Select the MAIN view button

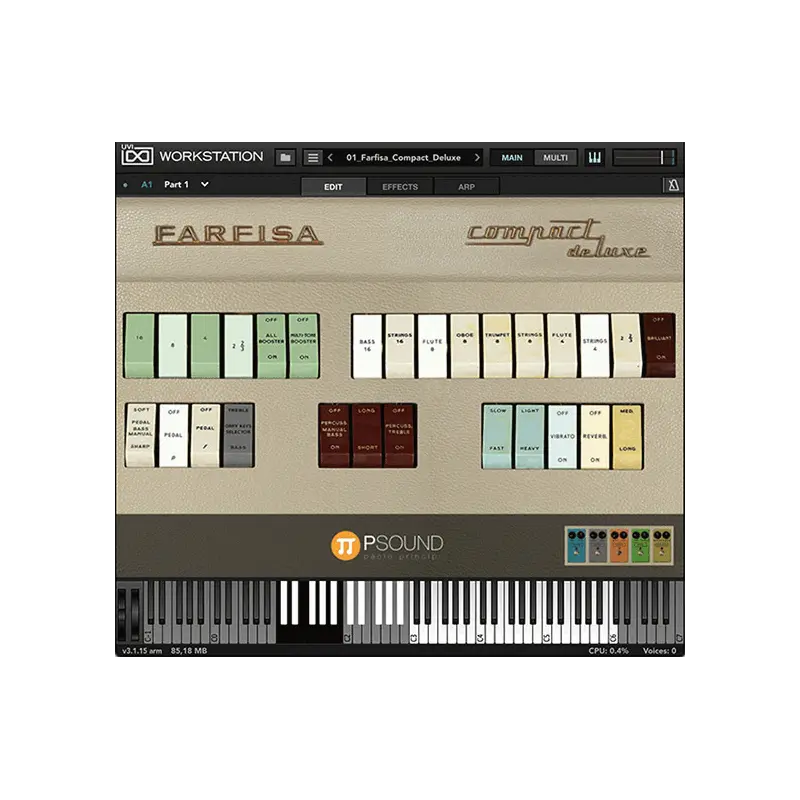512,158
